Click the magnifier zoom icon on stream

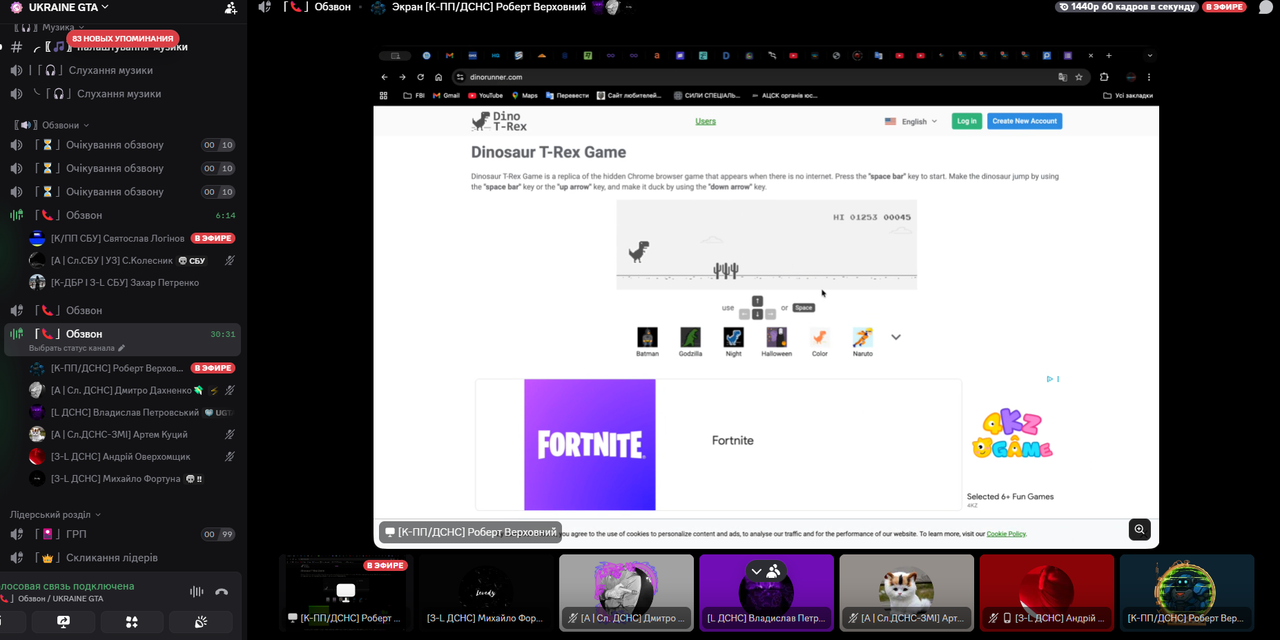click(1139, 529)
